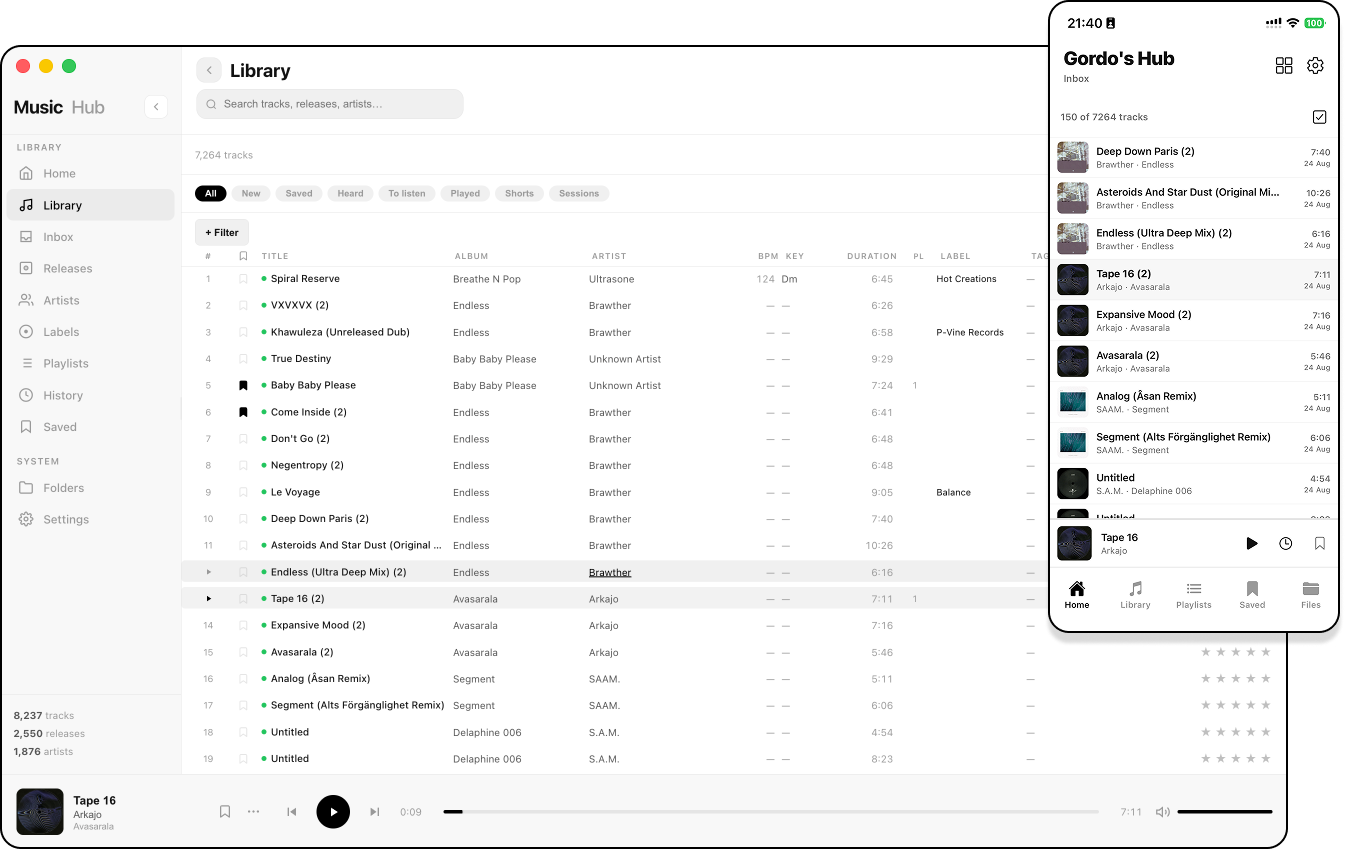
Task: Open Saved in the desktop sidebar
Action: coord(91,427)
